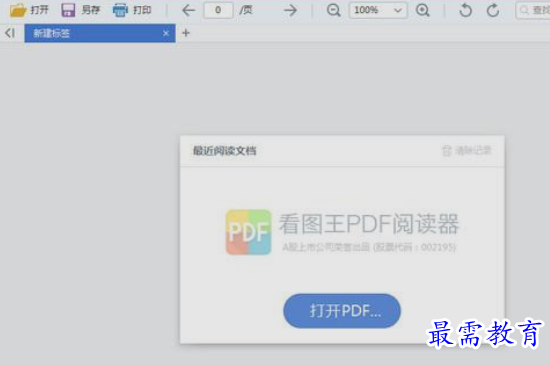Go to next page with right arrow

(290, 10)
